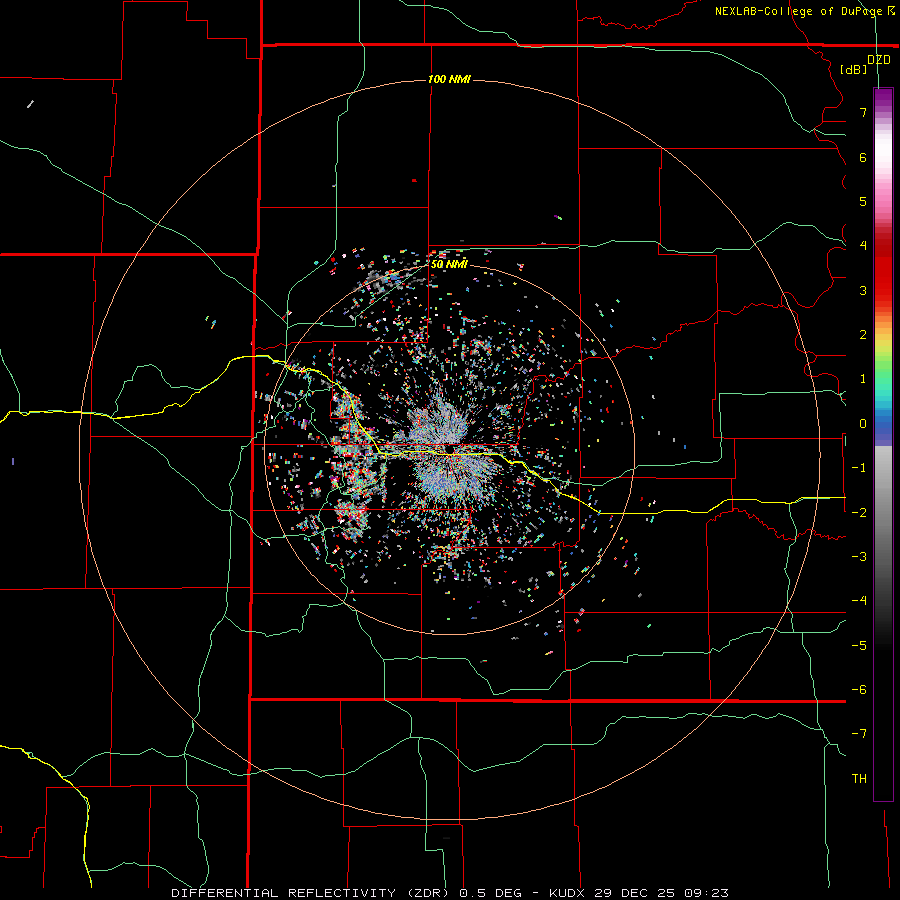The height and width of the screenshot is (900, 900).
Task: Click the 4 value on the scale
Action: pyautogui.click(x=863, y=246)
